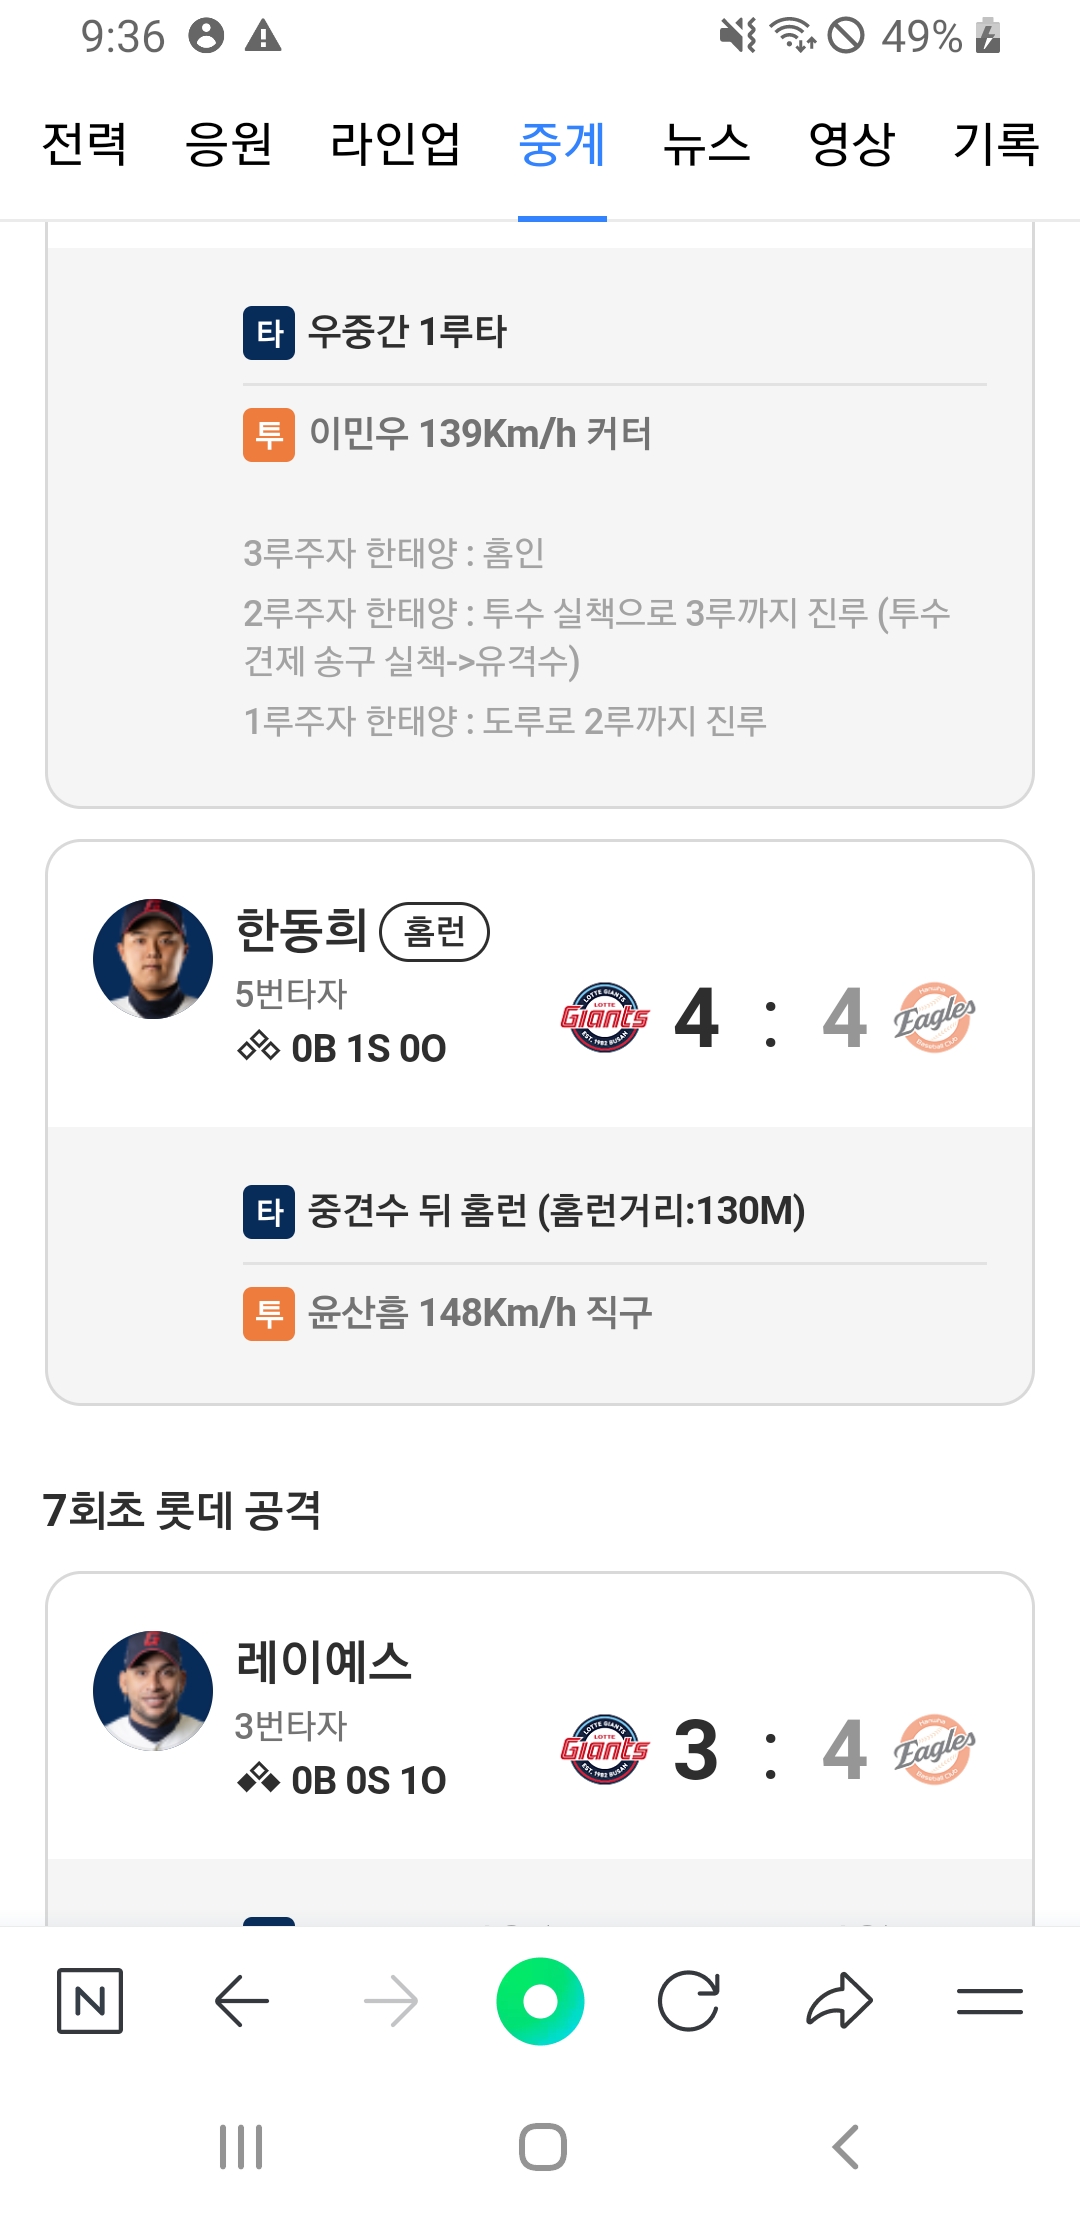This screenshot has height=2220, width=1080.
Task: Open the browser hamburger menu
Action: 989,2001
